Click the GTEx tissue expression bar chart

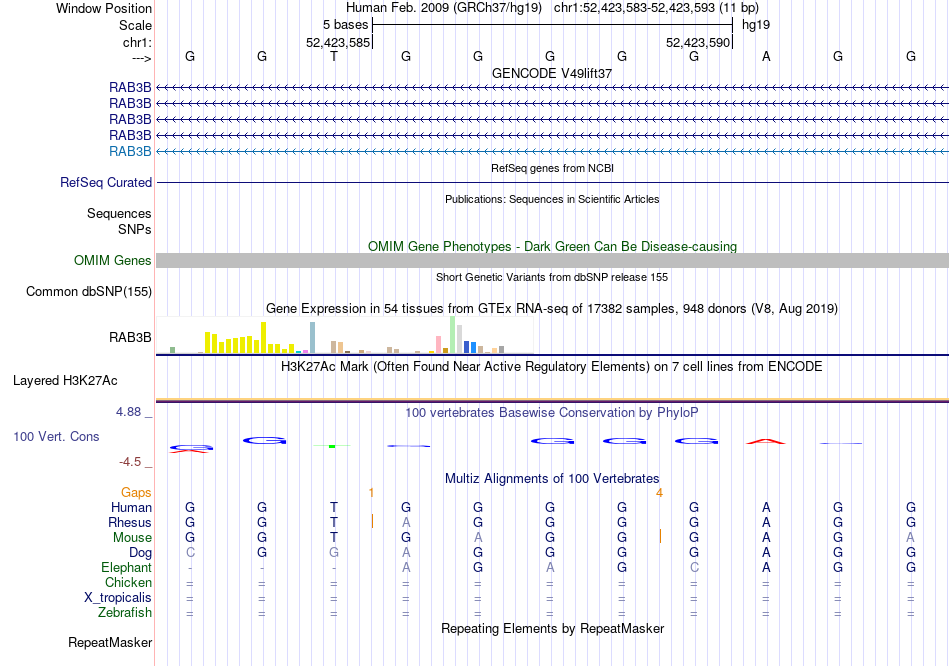pos(344,335)
